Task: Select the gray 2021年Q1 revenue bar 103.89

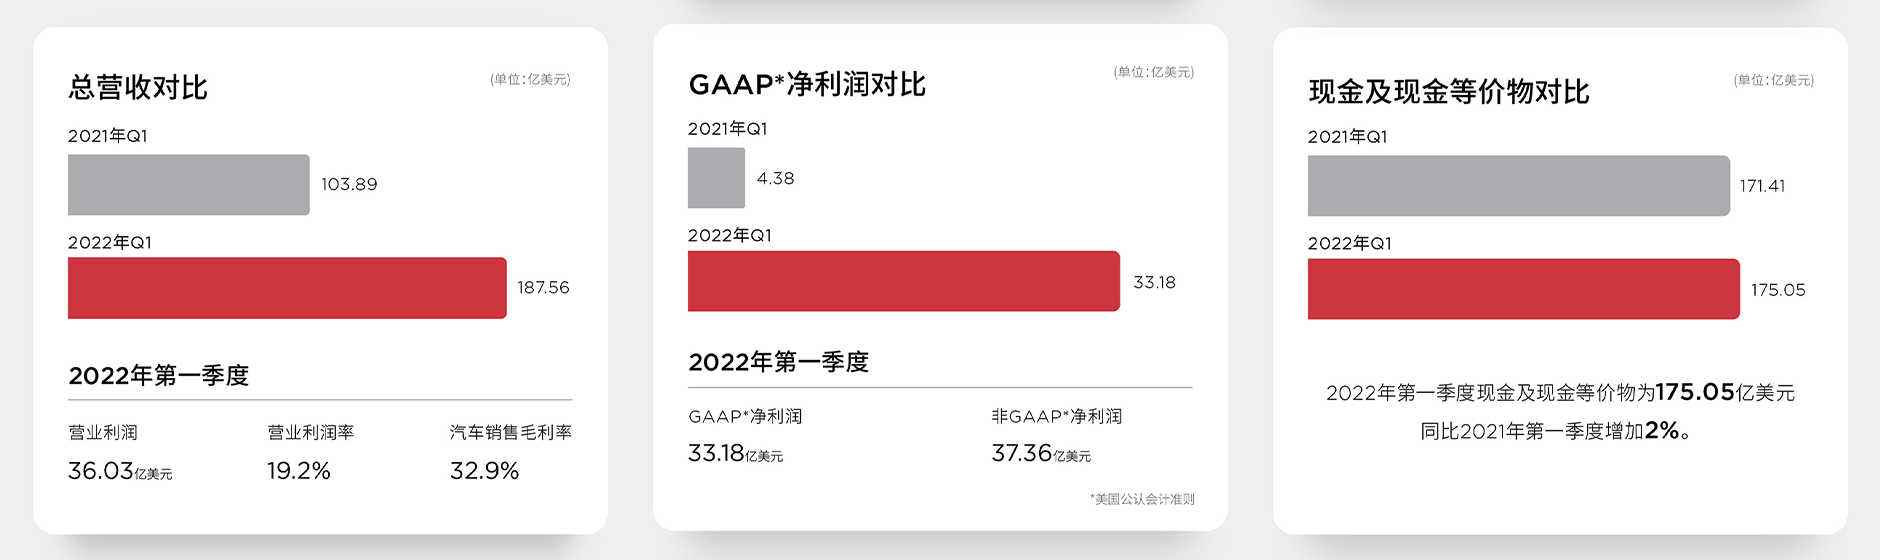Action: (x=189, y=185)
